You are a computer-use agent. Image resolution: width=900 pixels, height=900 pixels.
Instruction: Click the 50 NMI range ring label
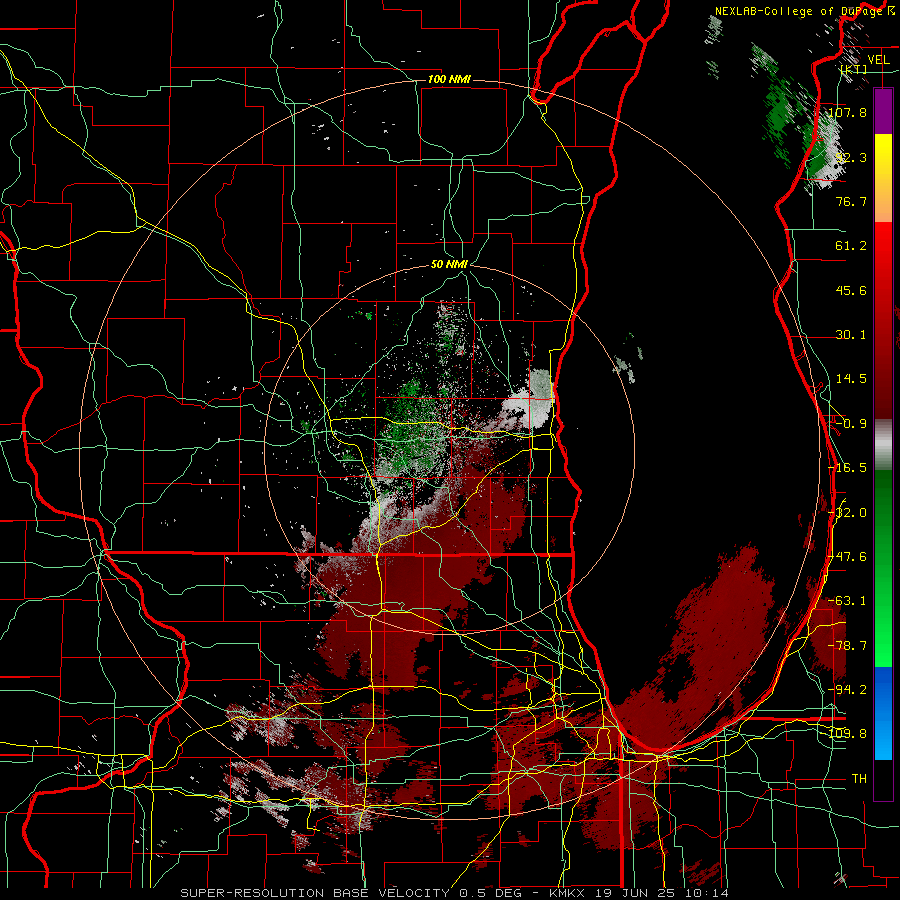click(449, 265)
